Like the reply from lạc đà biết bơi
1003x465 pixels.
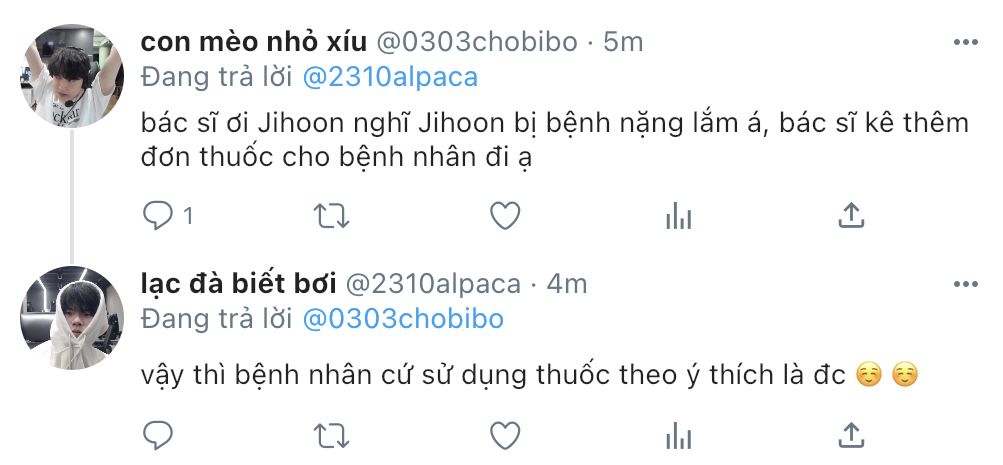tap(505, 436)
